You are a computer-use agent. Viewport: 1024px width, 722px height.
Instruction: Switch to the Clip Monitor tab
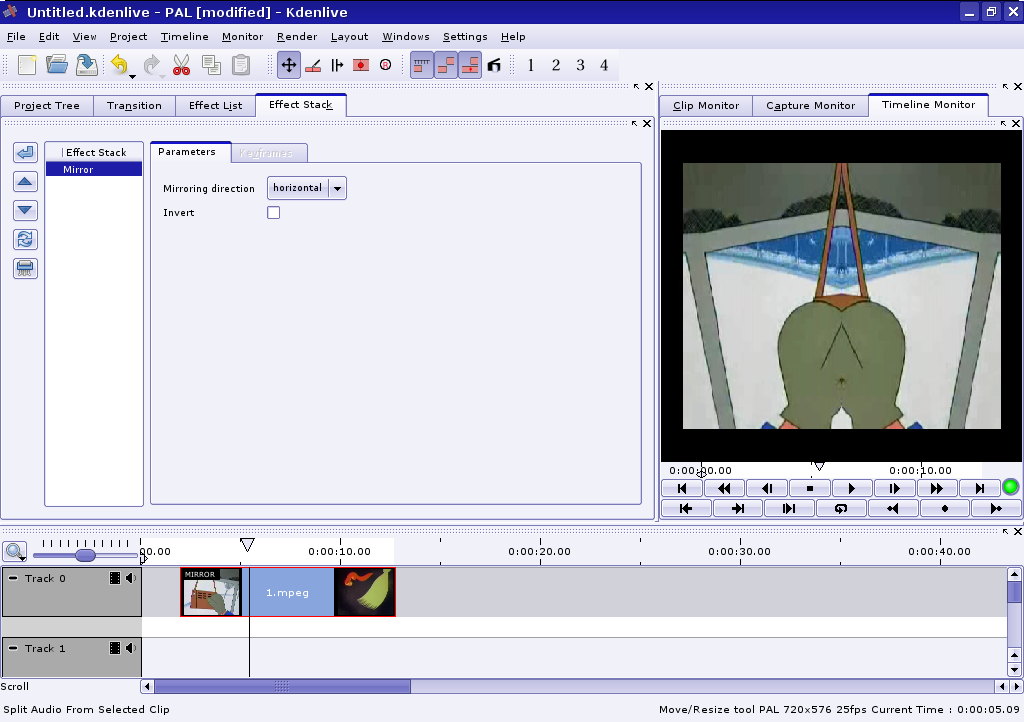point(706,106)
